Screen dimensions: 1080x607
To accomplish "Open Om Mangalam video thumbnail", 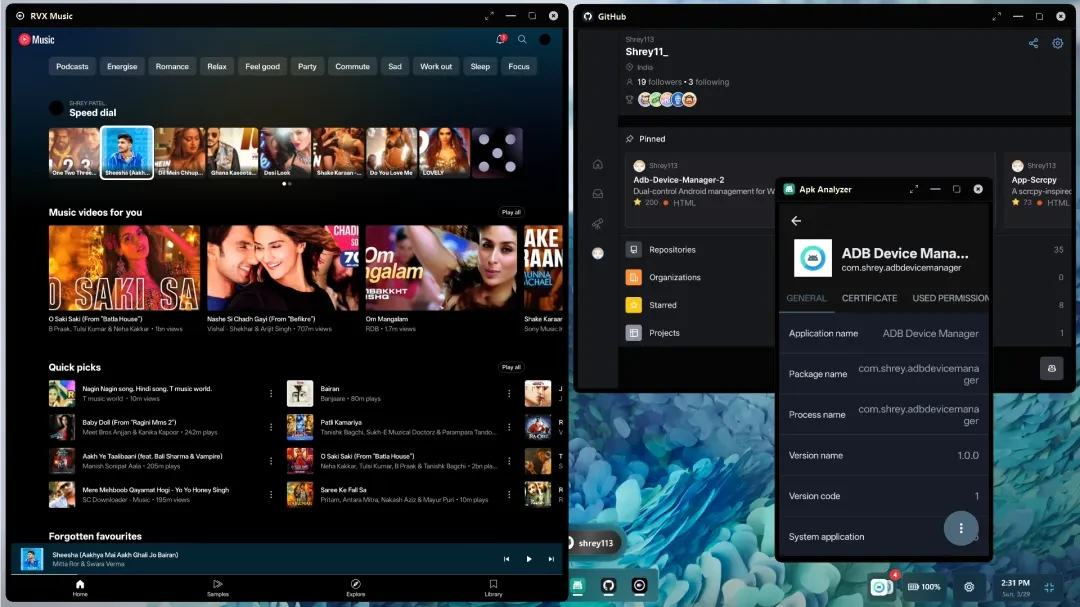I will click(x=441, y=268).
